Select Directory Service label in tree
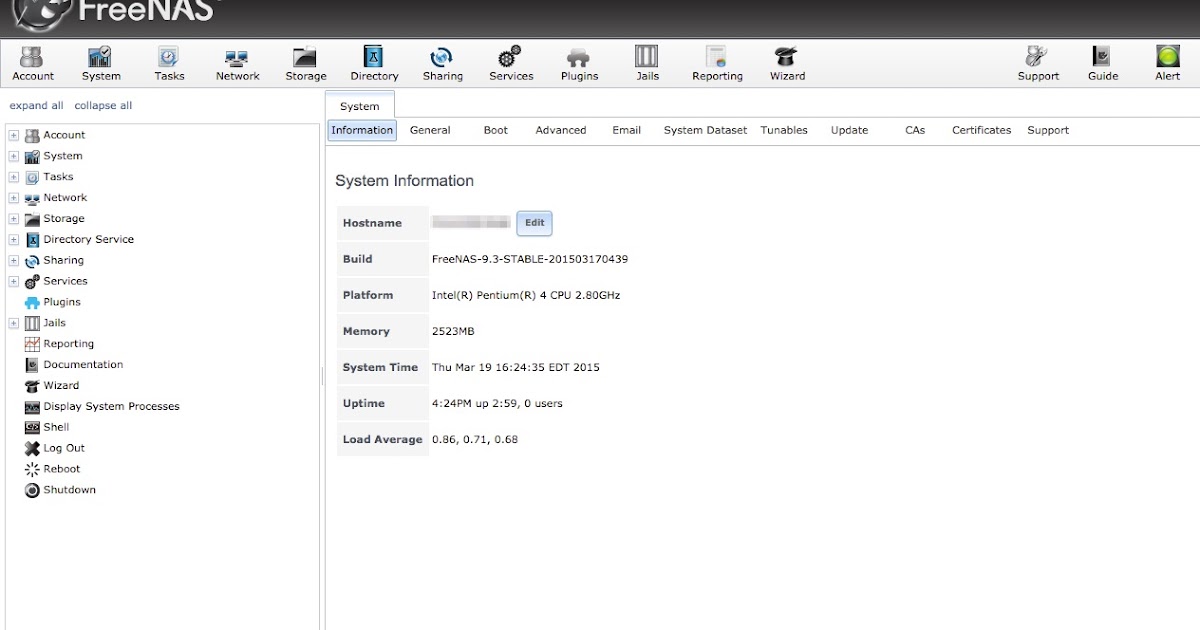 point(88,240)
